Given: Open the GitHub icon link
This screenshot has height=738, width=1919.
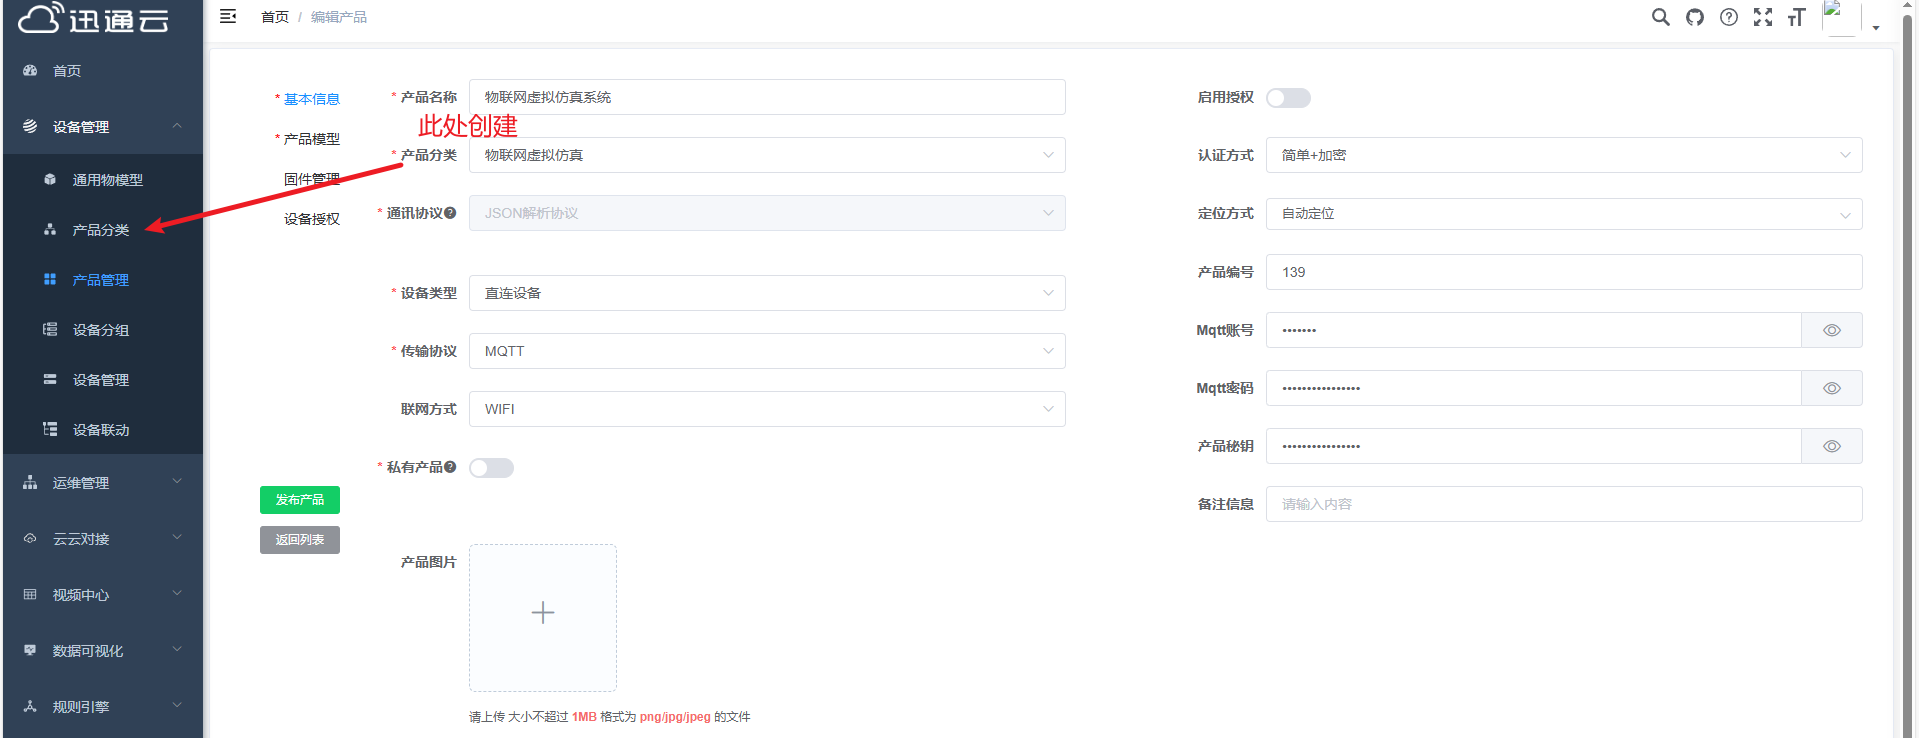Looking at the screenshot, I should [x=1694, y=17].
